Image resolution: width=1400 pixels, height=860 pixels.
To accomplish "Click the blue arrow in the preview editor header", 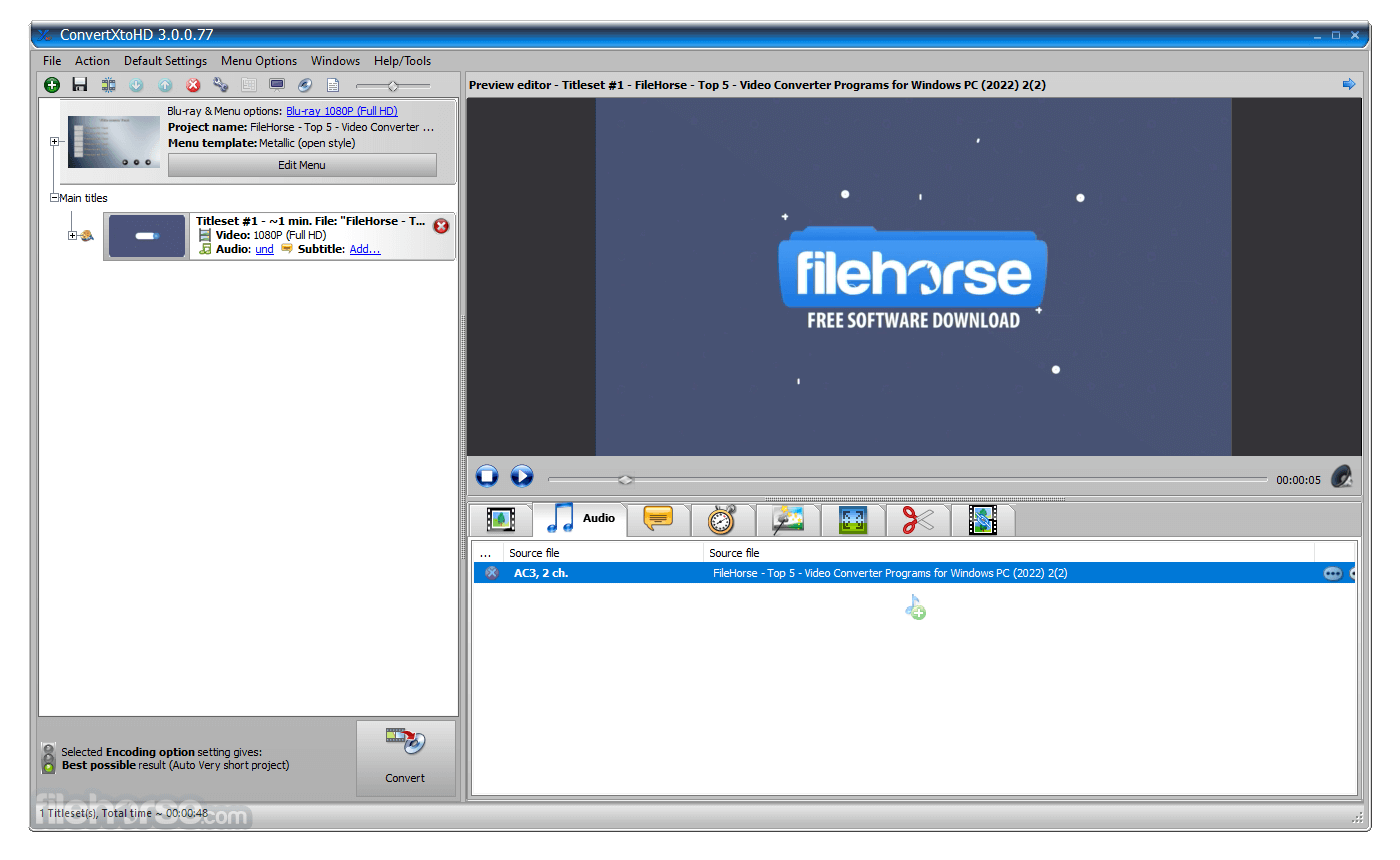I will (x=1349, y=84).
